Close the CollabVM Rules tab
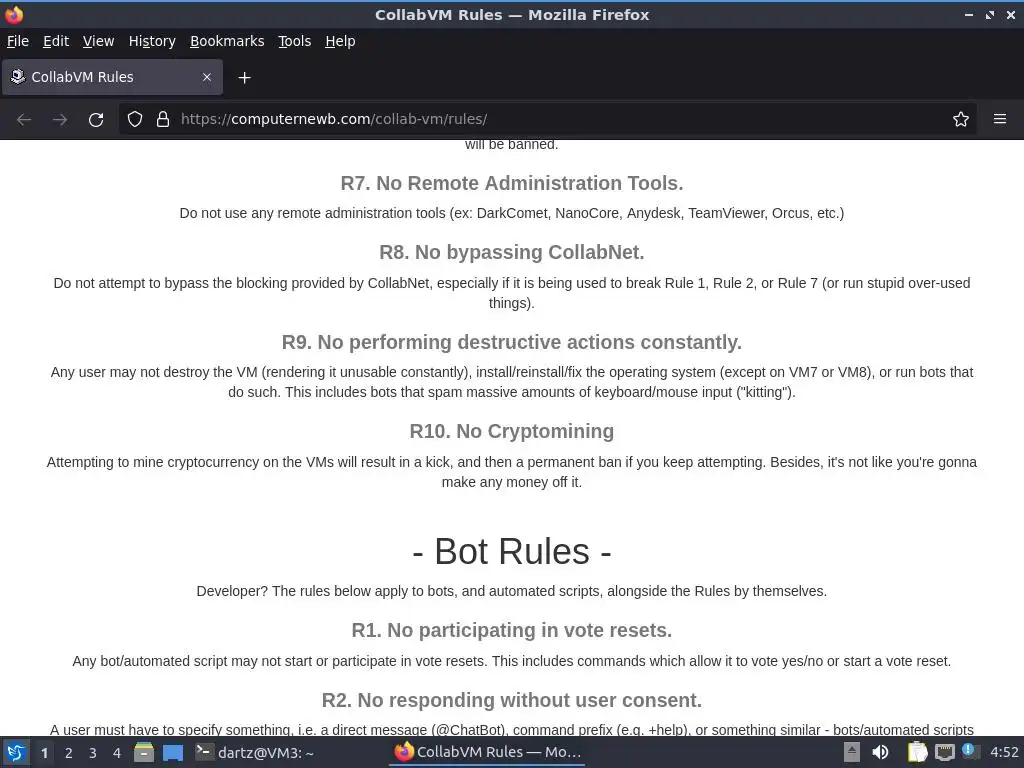 (206, 77)
